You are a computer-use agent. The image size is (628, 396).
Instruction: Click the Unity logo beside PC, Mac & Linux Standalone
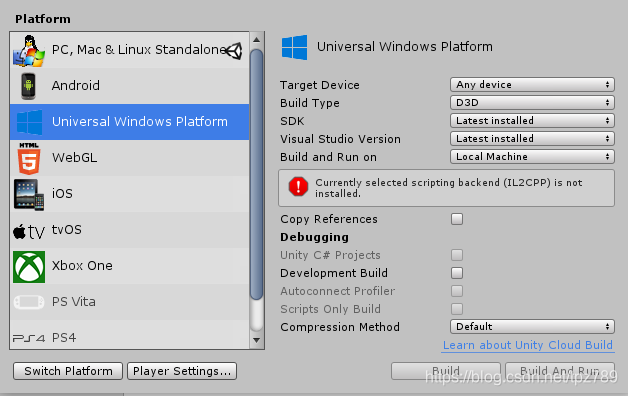click(x=234, y=51)
